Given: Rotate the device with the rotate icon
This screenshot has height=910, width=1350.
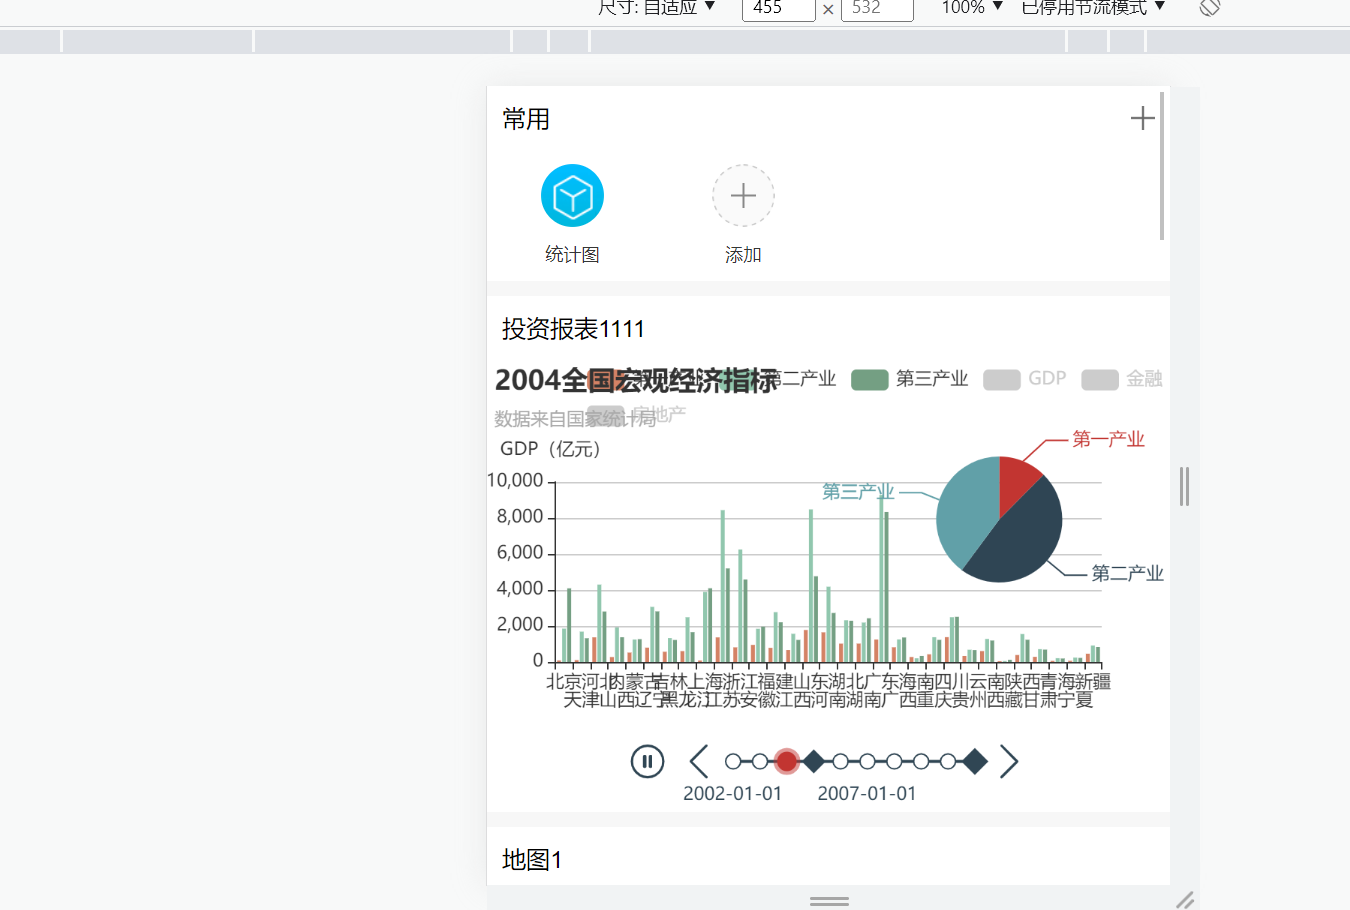Looking at the screenshot, I should click(x=1210, y=7).
